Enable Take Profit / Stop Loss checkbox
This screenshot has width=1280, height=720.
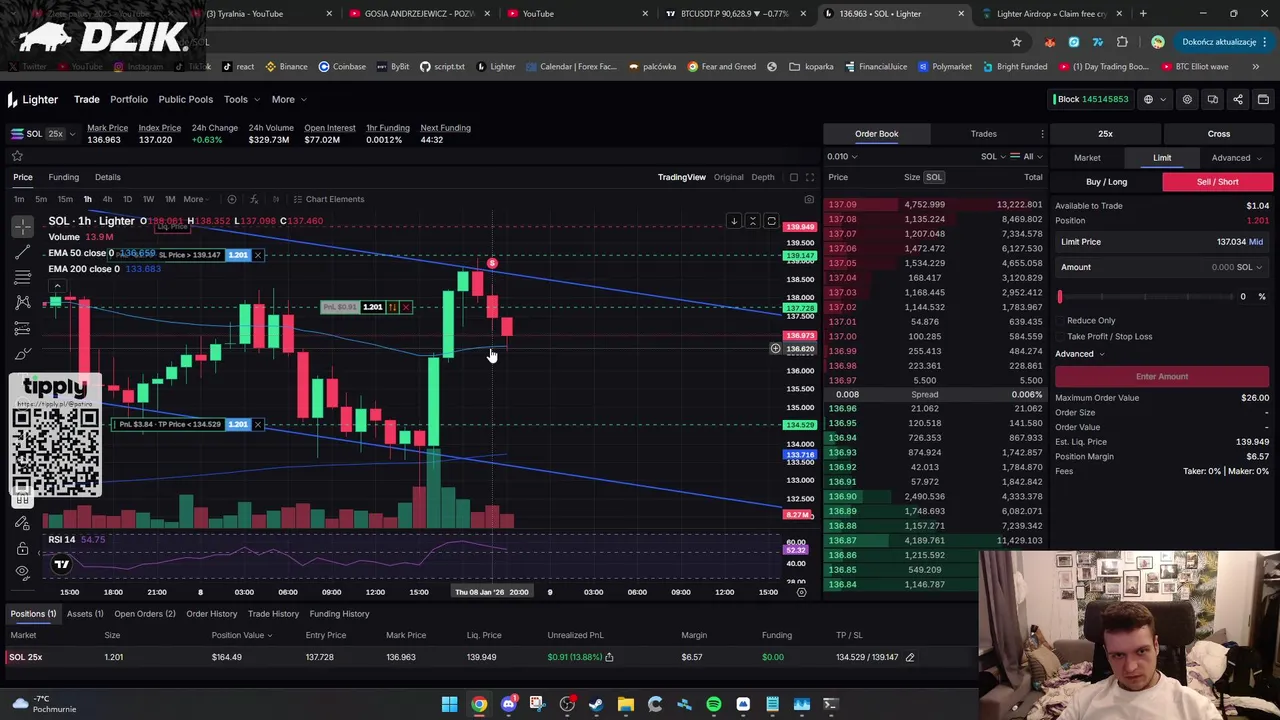[x=1060, y=336]
